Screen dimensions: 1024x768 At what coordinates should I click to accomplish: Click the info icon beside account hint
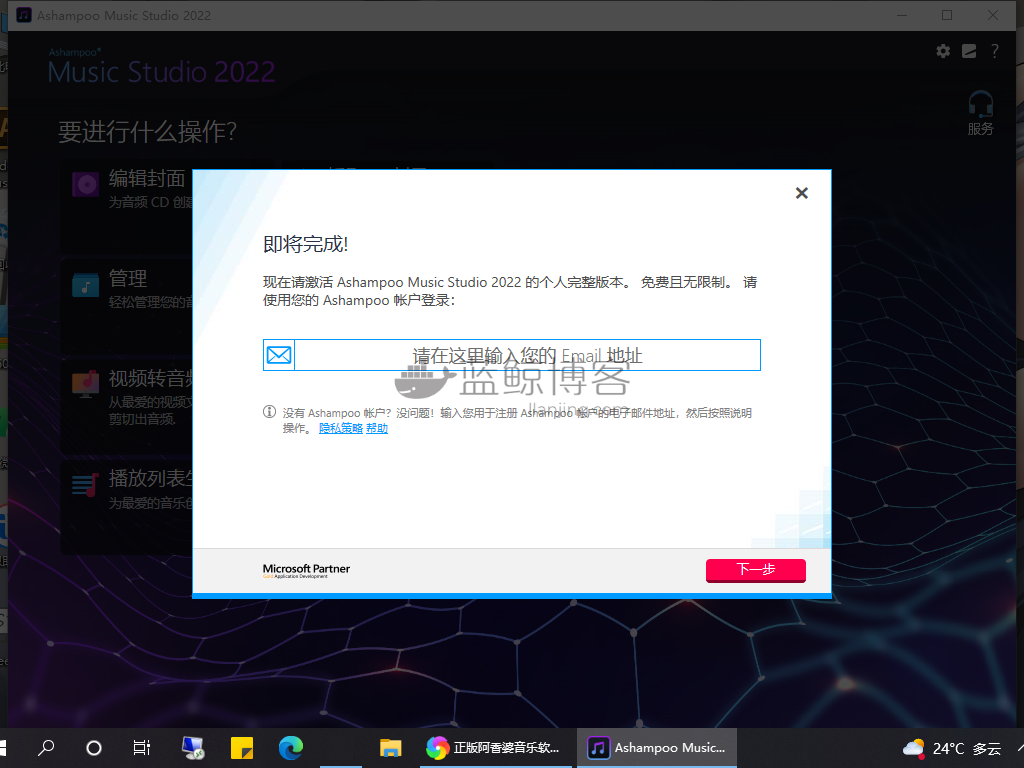point(269,412)
